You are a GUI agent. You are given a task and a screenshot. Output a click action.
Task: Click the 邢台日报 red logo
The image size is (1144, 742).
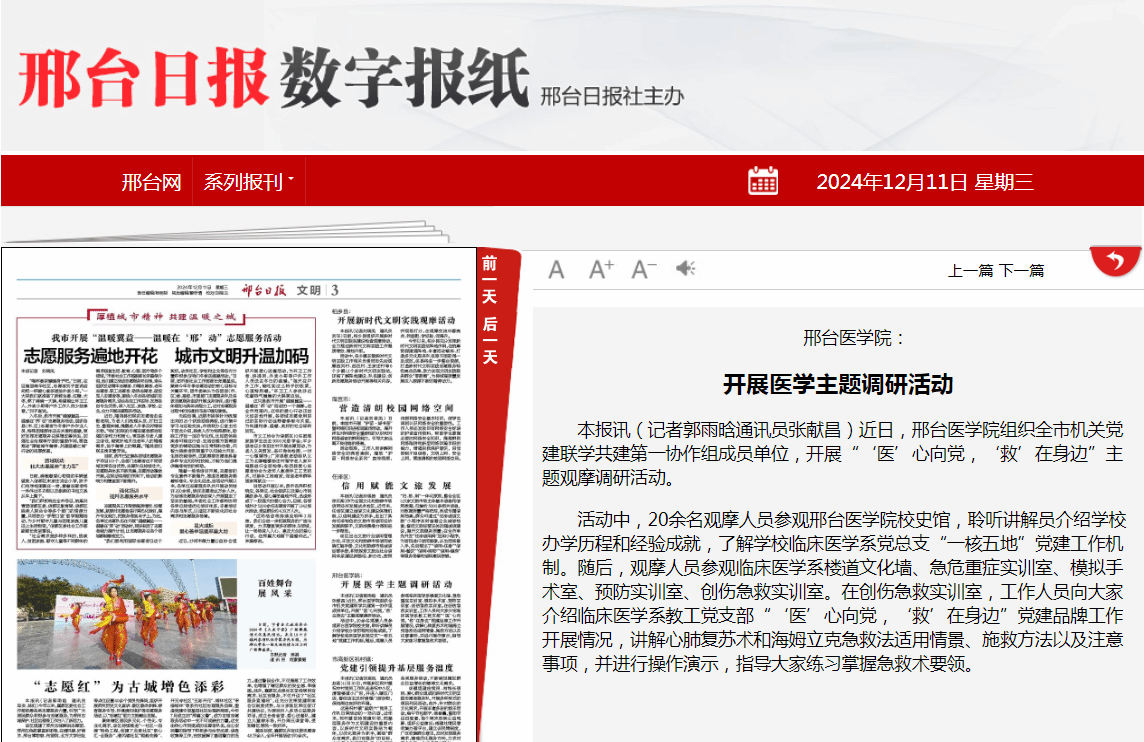tap(144, 79)
